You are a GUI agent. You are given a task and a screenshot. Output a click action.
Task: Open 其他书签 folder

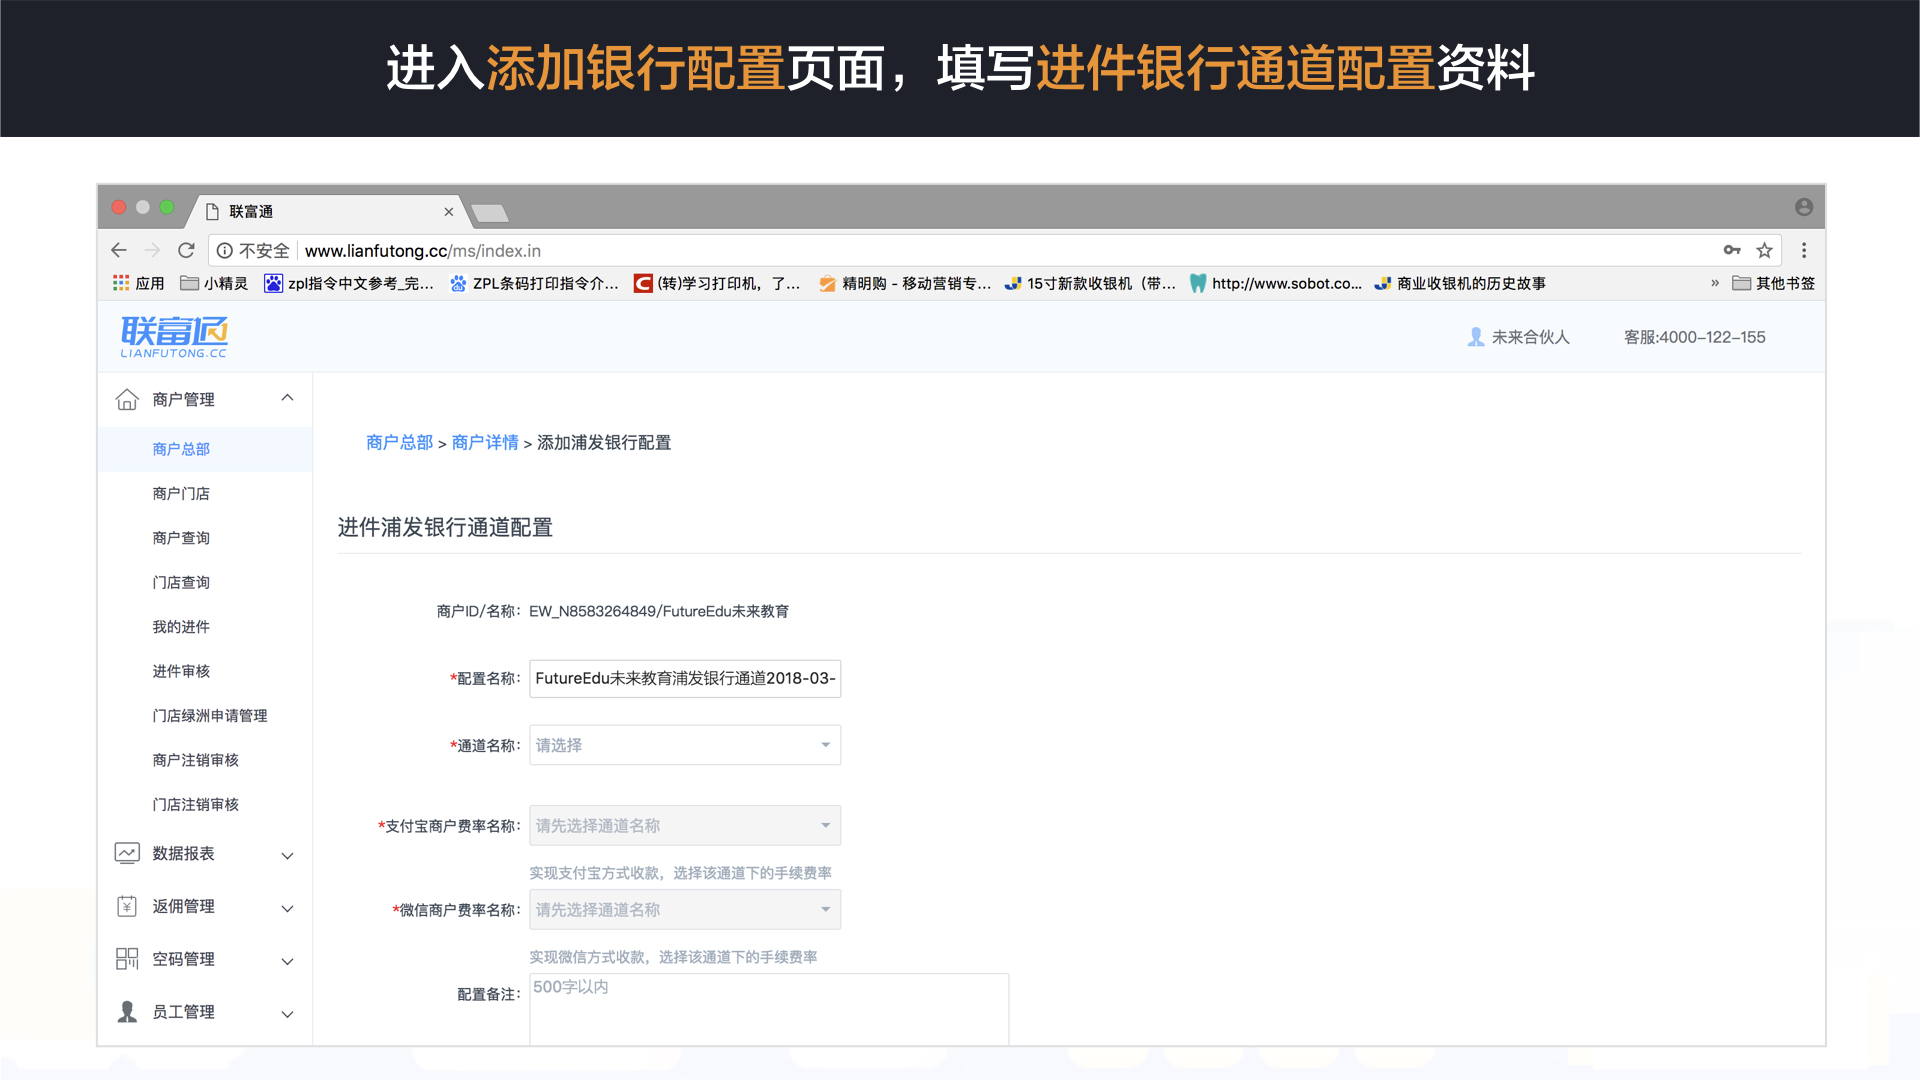[x=1773, y=283]
